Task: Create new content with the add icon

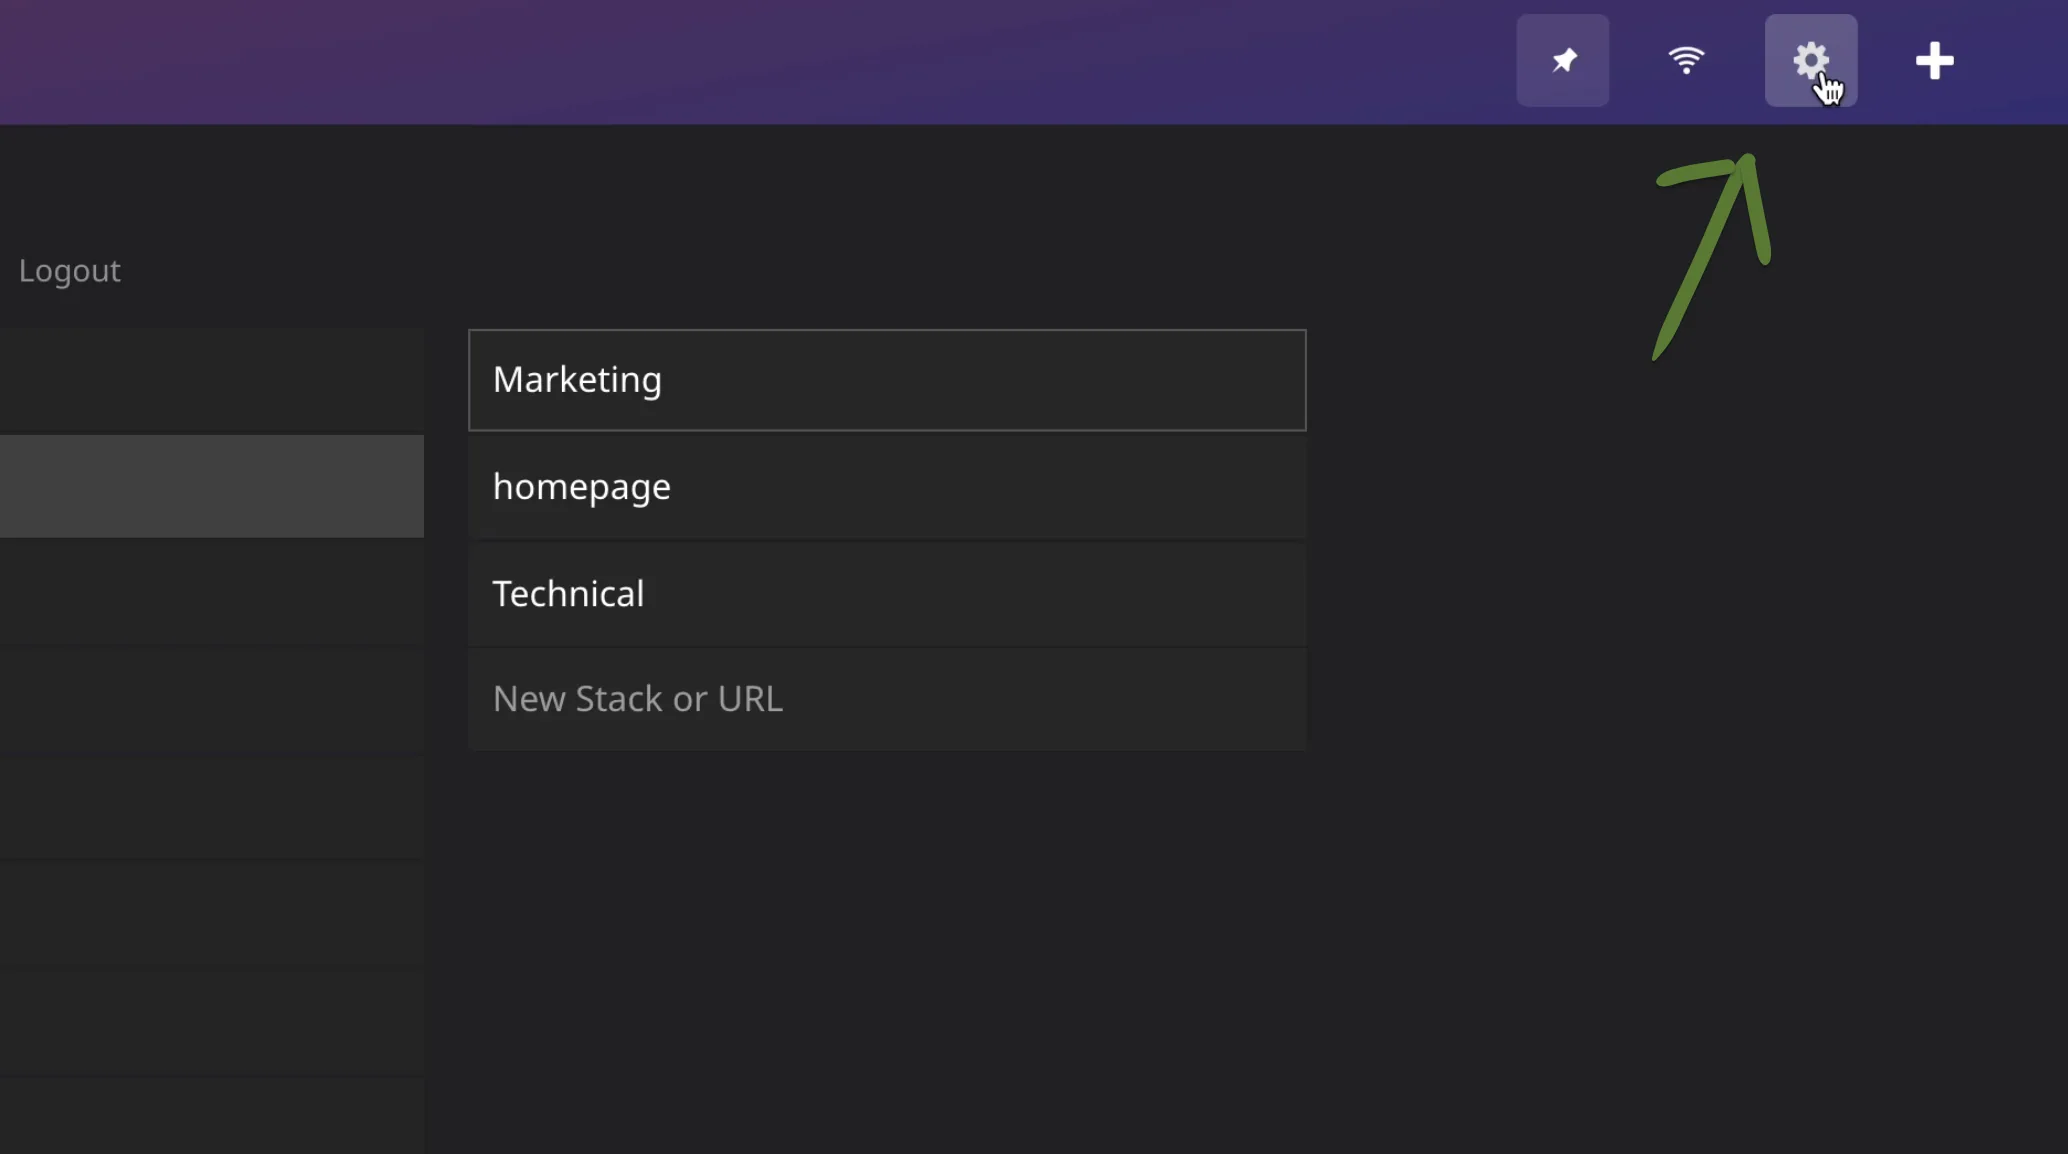Action: 1934,60
